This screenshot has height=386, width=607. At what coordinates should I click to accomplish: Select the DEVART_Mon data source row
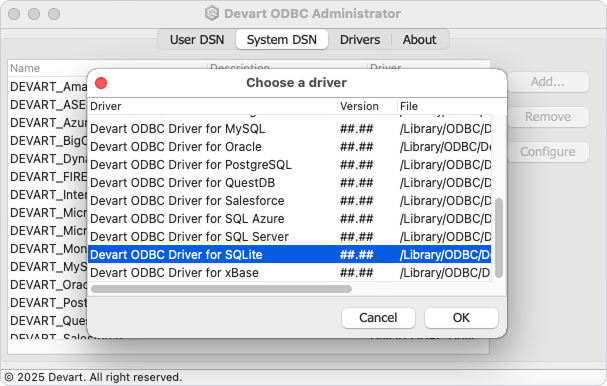pos(48,249)
